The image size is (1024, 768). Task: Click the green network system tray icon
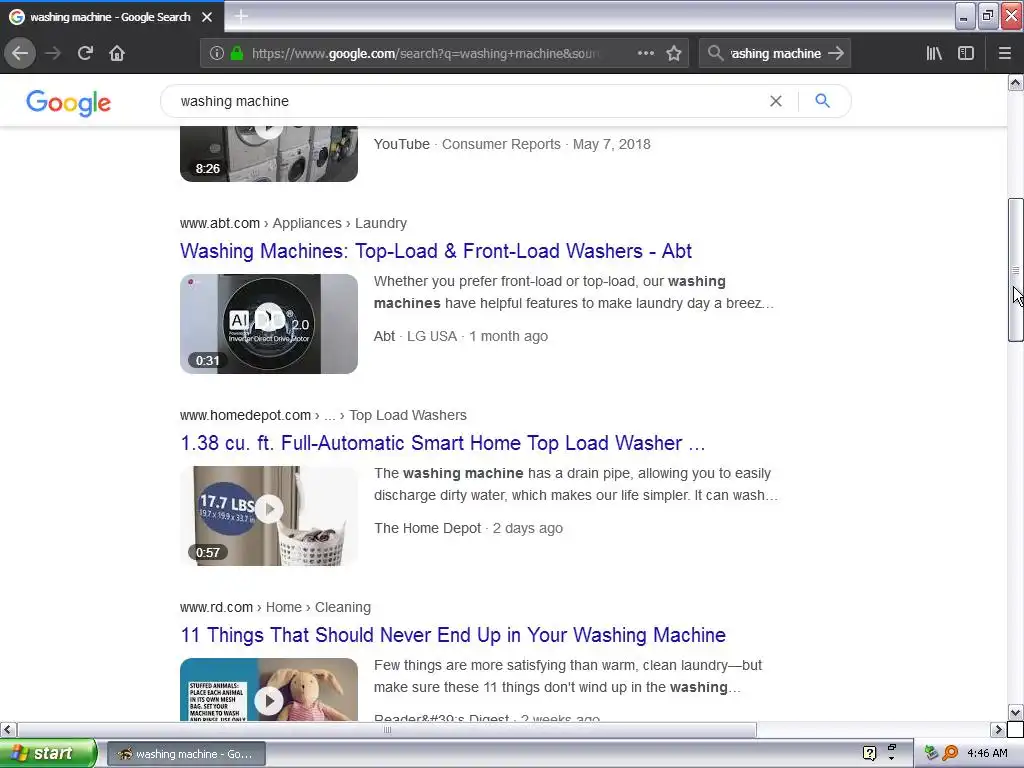pos(931,753)
